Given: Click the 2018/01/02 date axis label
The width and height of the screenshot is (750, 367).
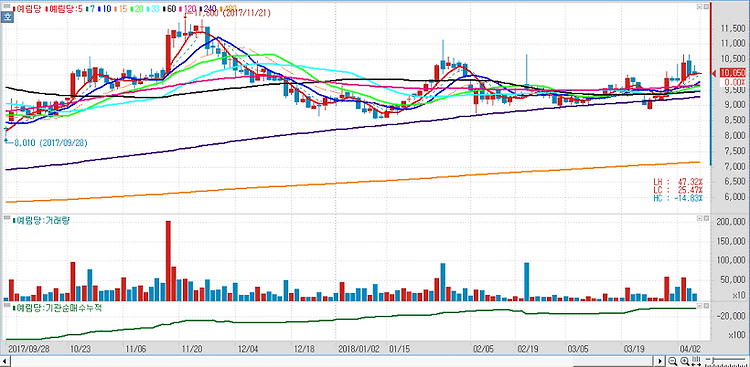Looking at the screenshot, I should tap(358, 349).
